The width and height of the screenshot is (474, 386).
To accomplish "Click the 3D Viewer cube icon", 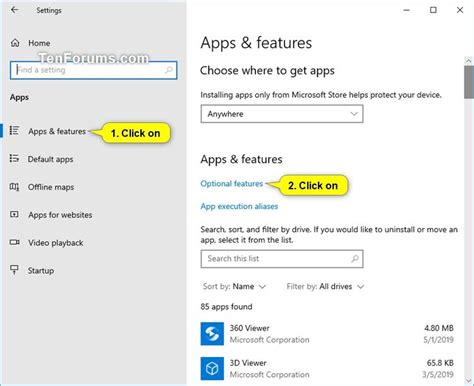I will coord(212,369).
